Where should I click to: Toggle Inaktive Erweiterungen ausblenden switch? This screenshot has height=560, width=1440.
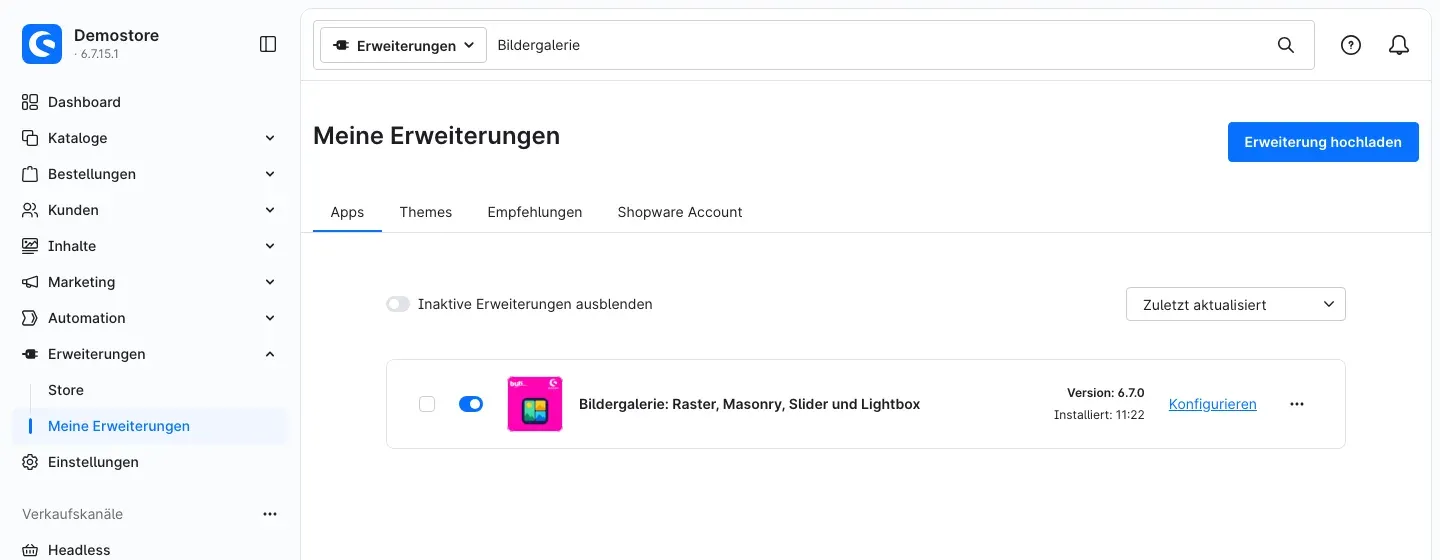tap(398, 304)
